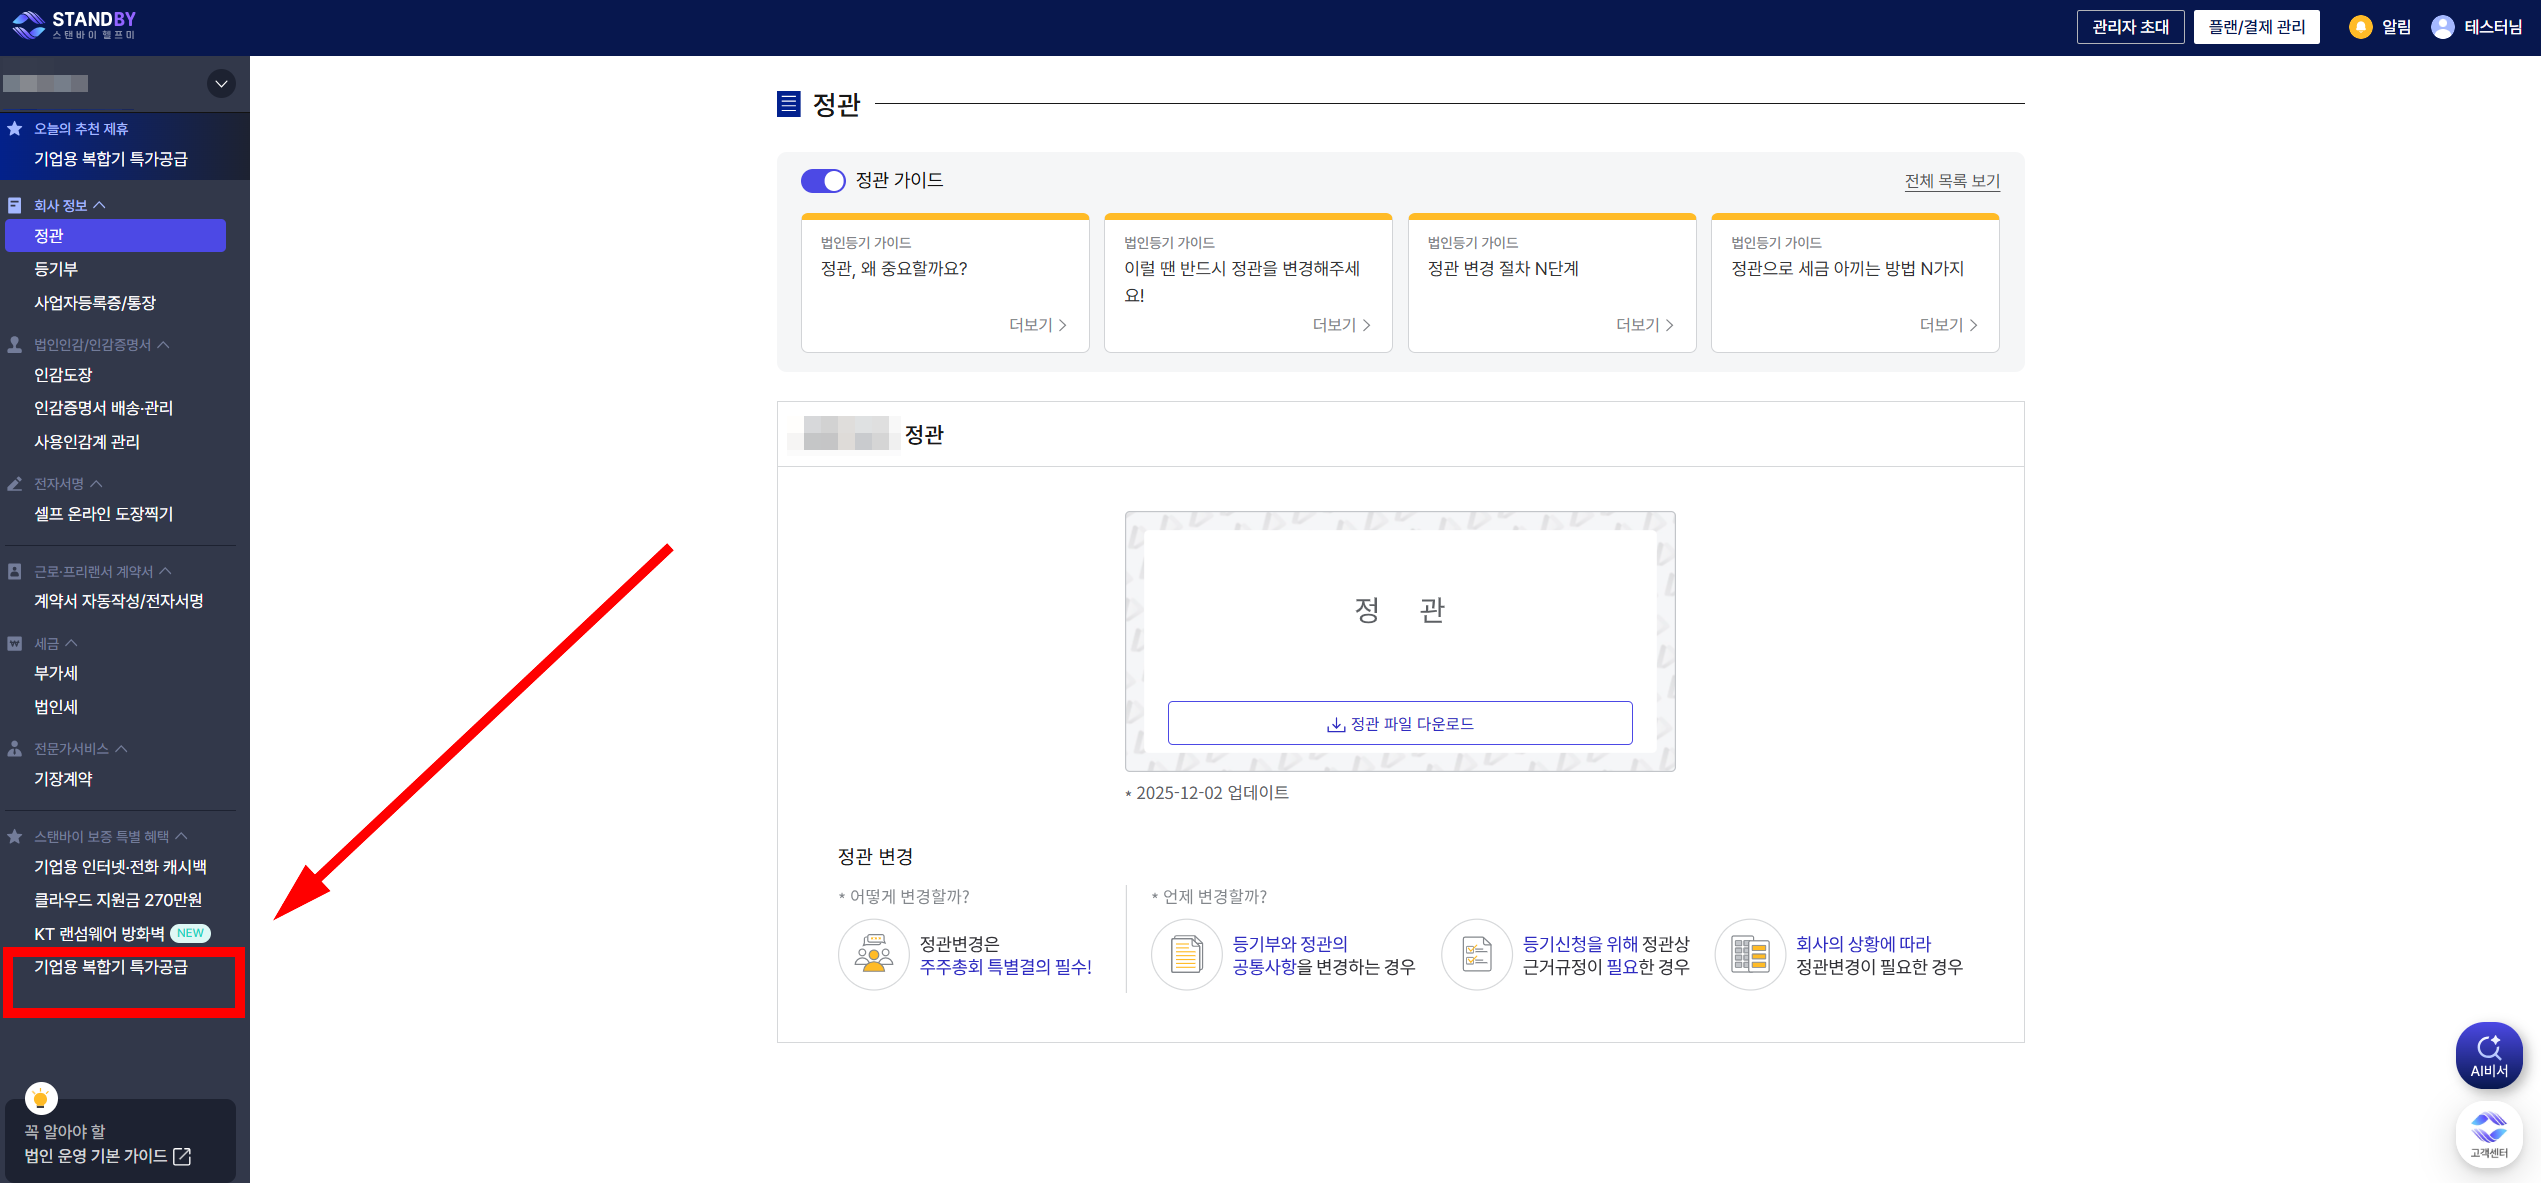
Task: Open the company selector chevron in the sidebar
Action: tap(220, 83)
